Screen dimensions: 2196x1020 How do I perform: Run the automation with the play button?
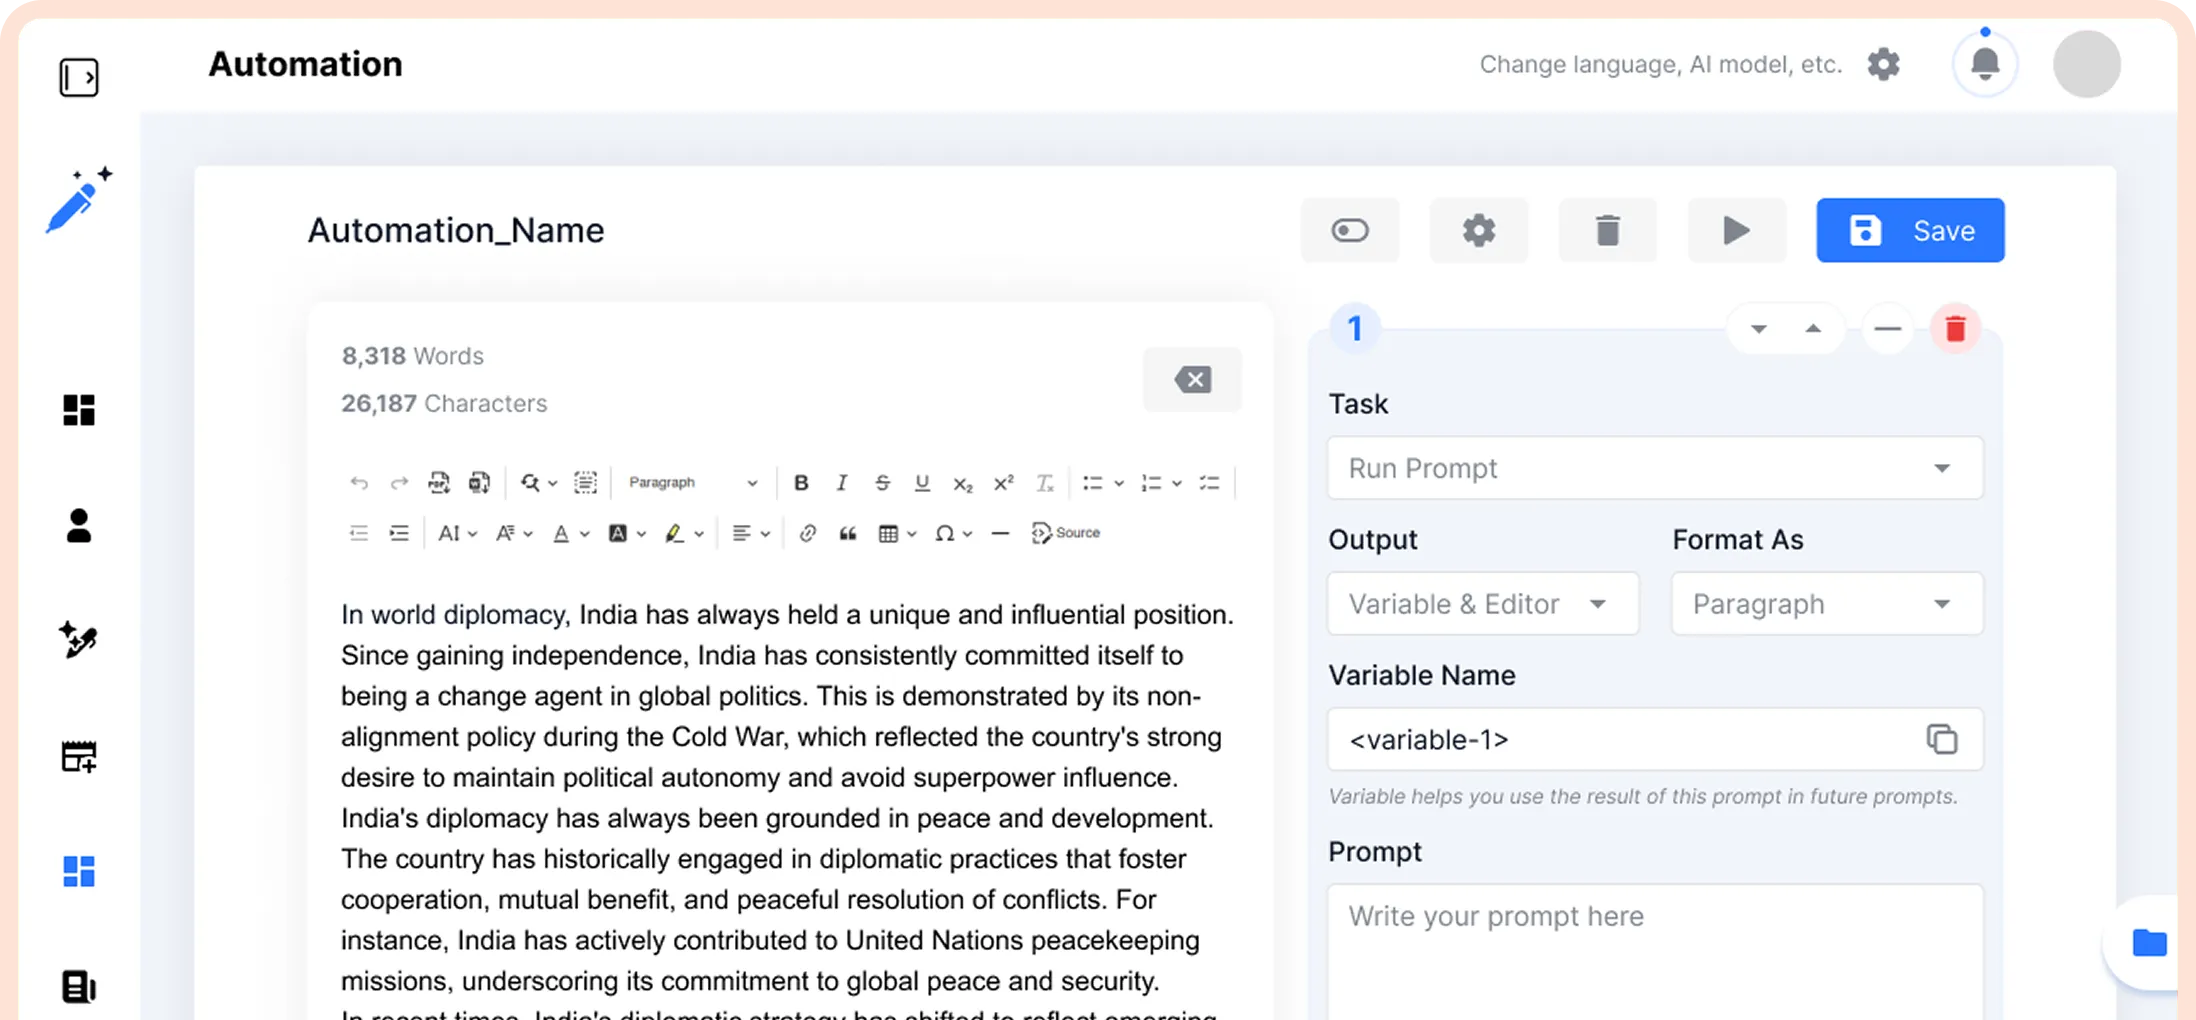point(1736,231)
